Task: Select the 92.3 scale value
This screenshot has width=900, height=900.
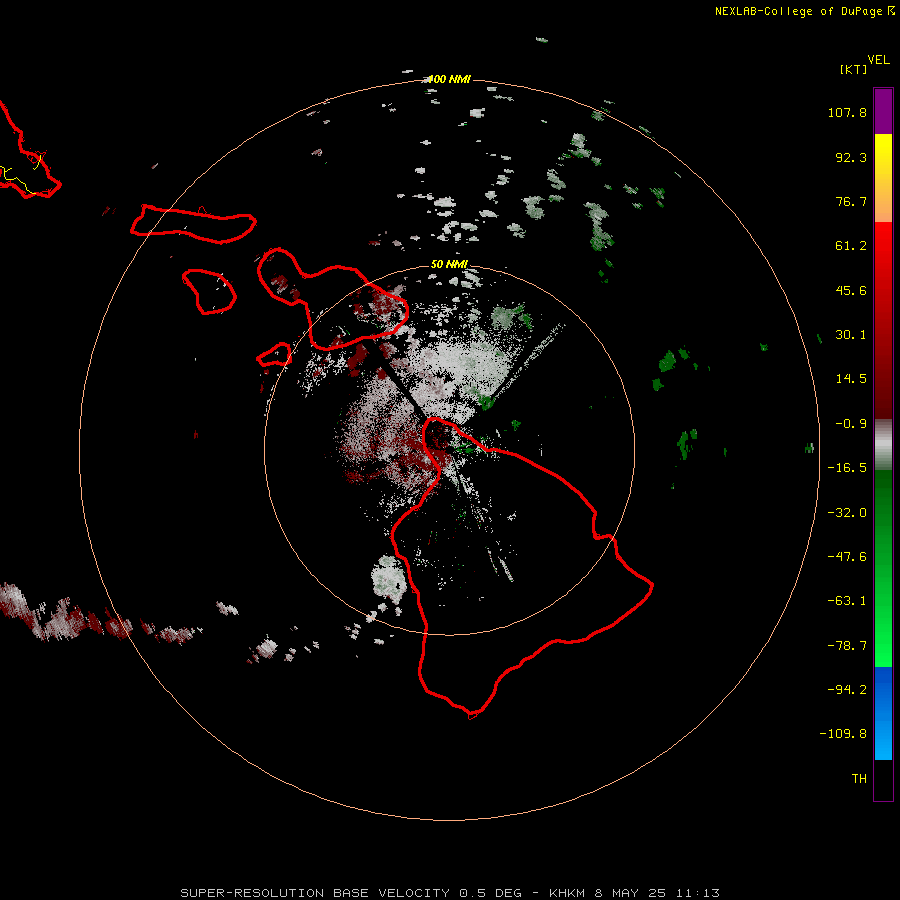Action: click(x=851, y=157)
